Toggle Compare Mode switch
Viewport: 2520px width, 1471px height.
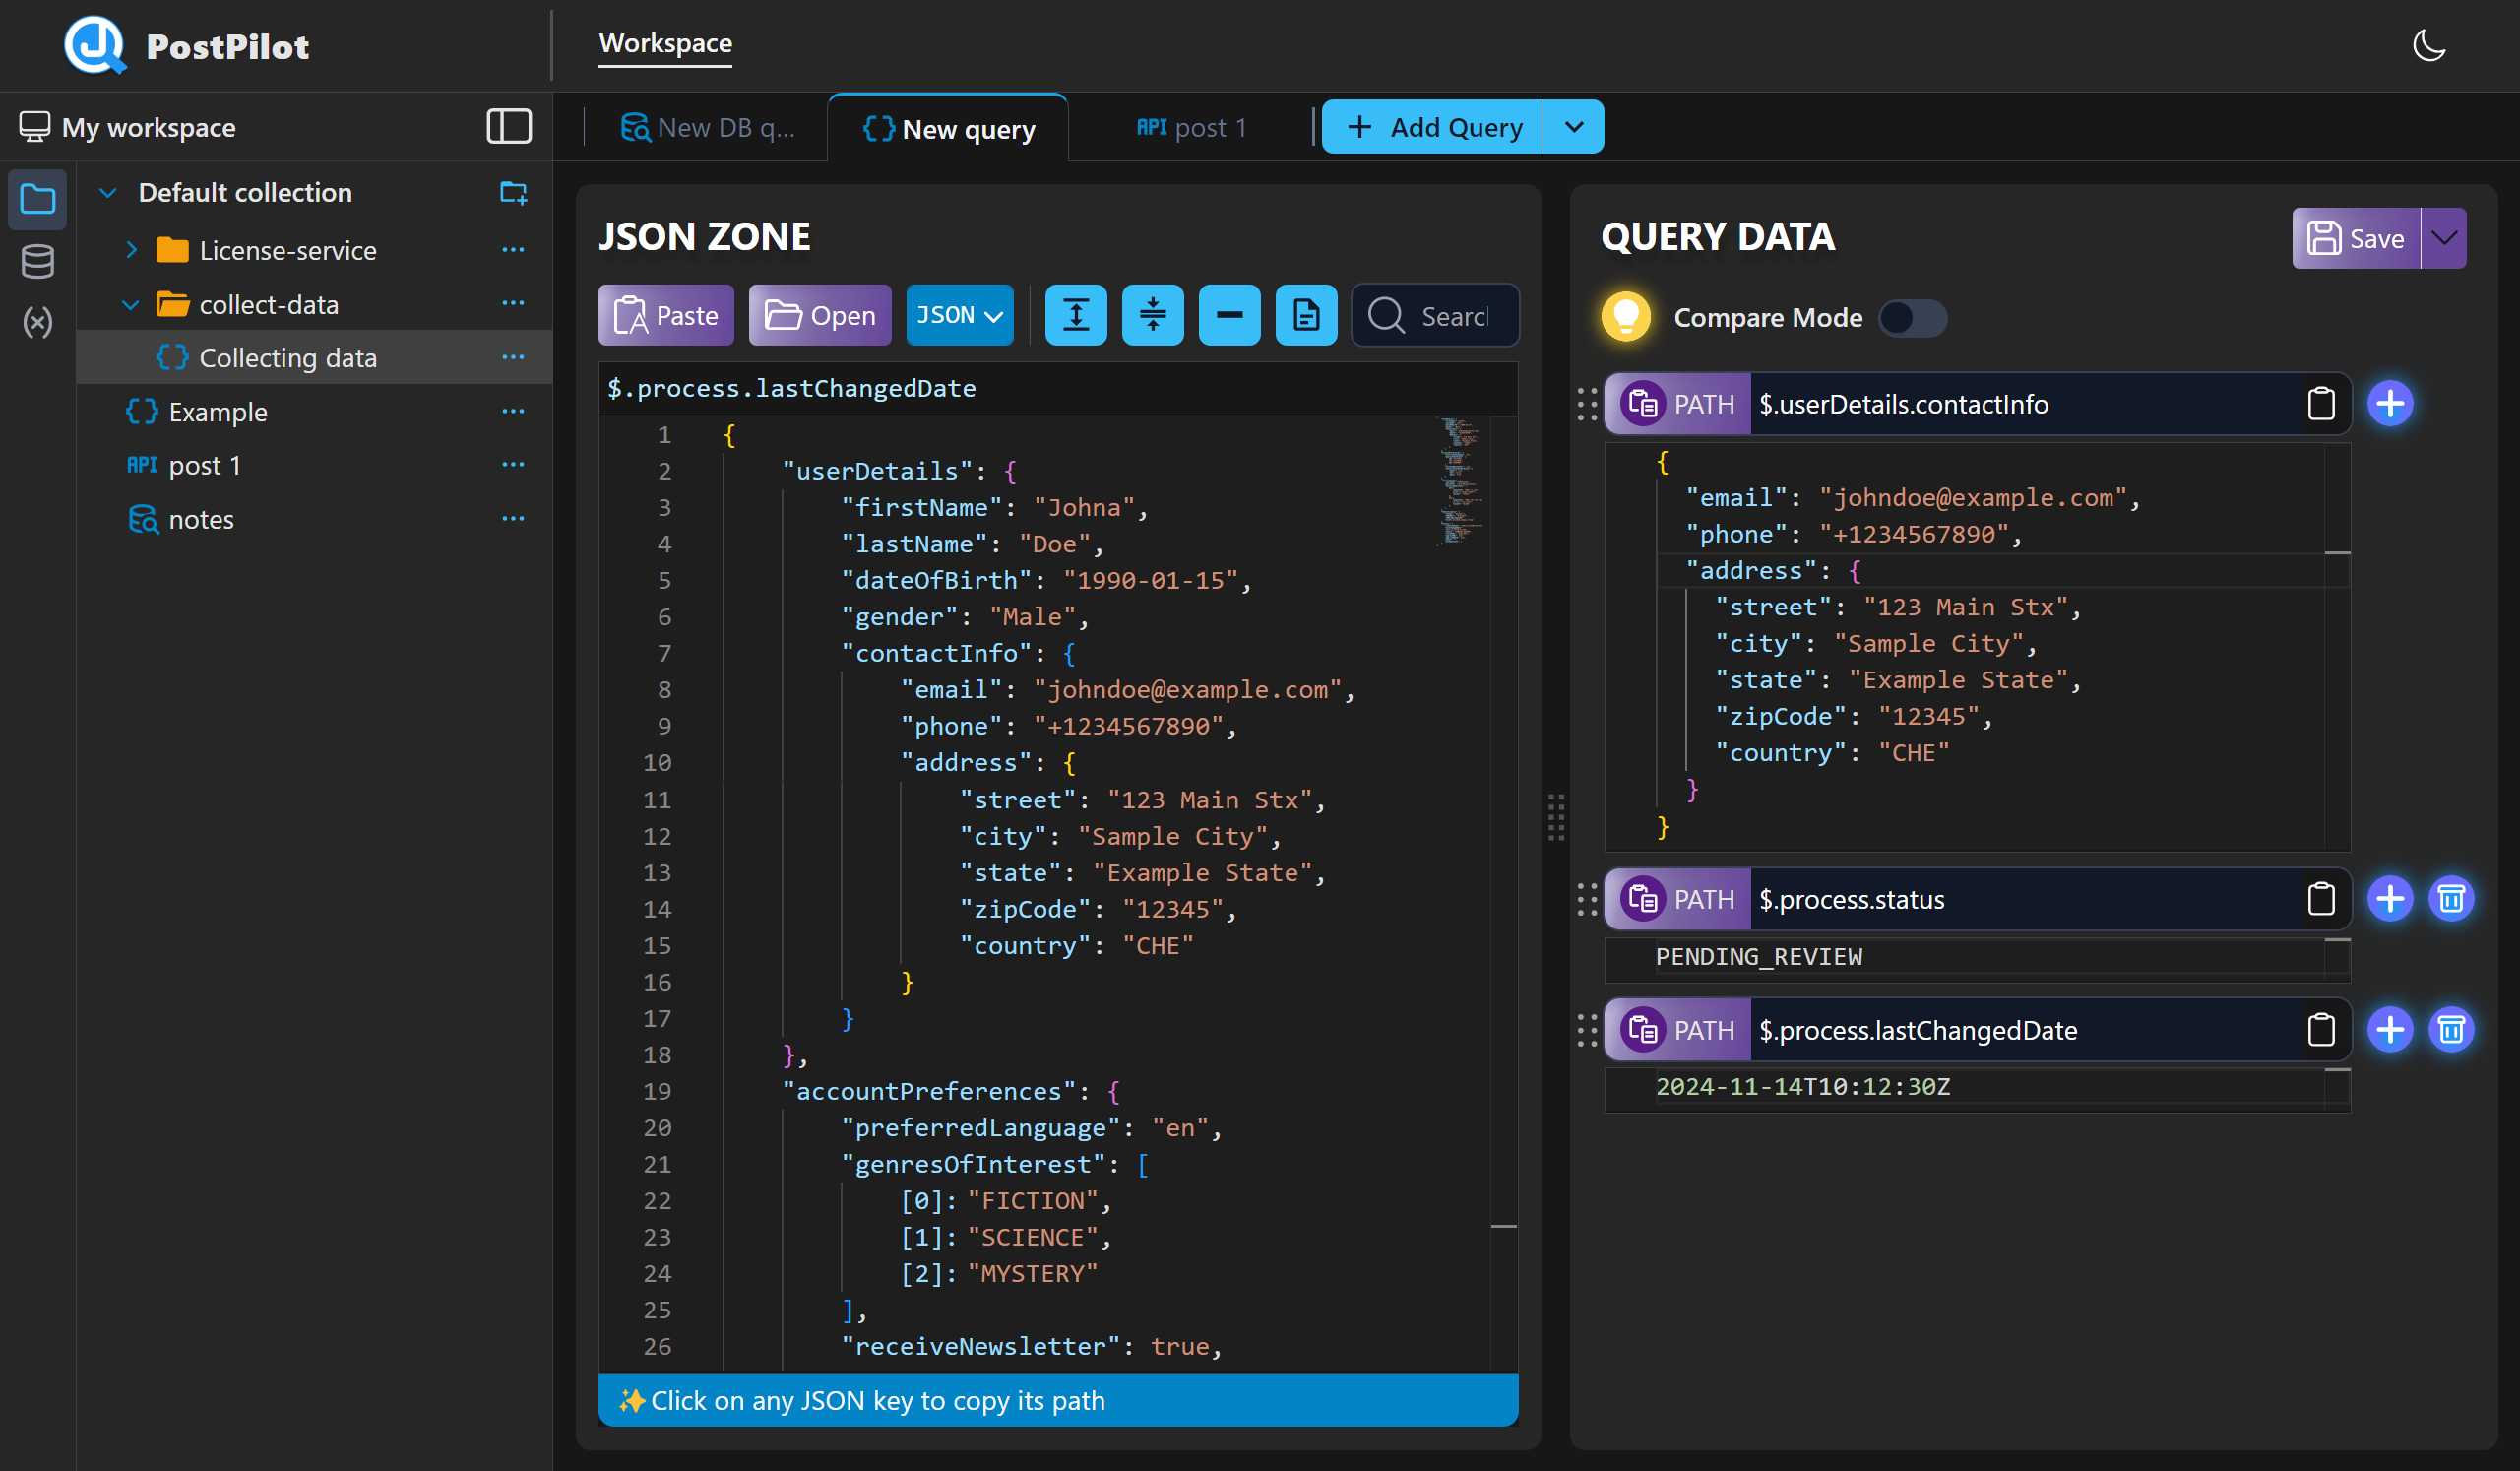point(1911,318)
